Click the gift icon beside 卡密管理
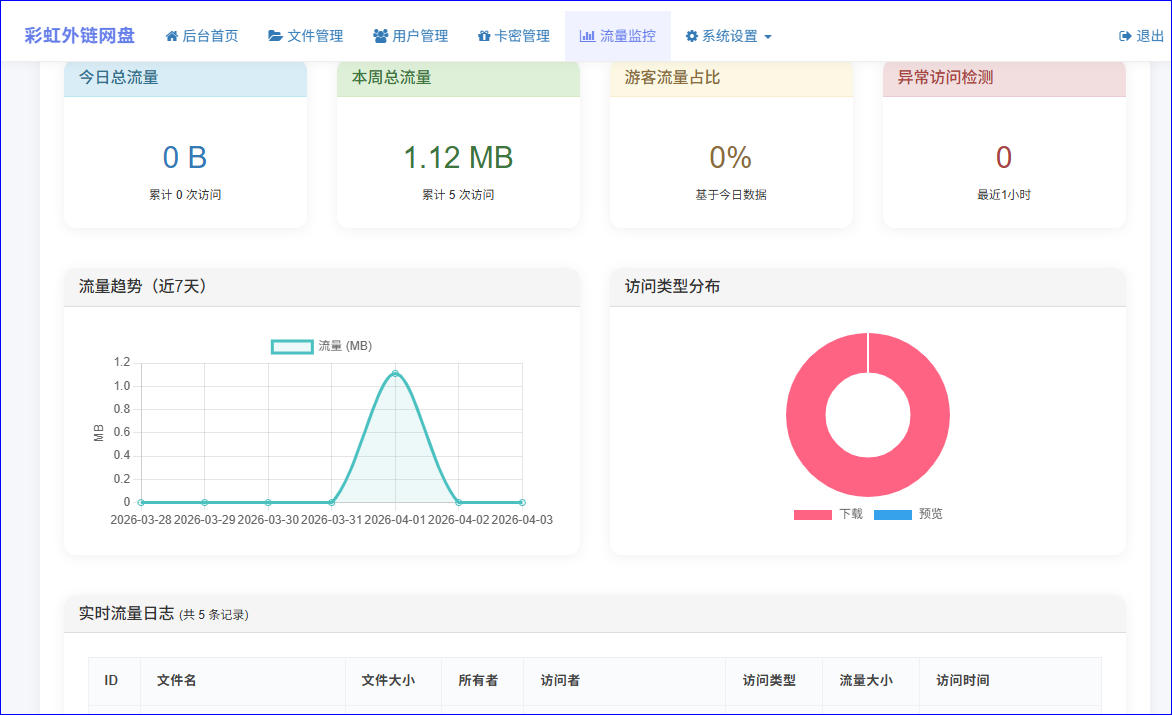 pyautogui.click(x=484, y=36)
